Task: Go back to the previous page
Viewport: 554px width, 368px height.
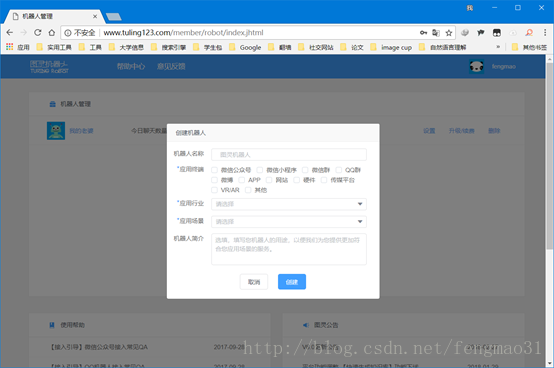Action: tap(10, 32)
